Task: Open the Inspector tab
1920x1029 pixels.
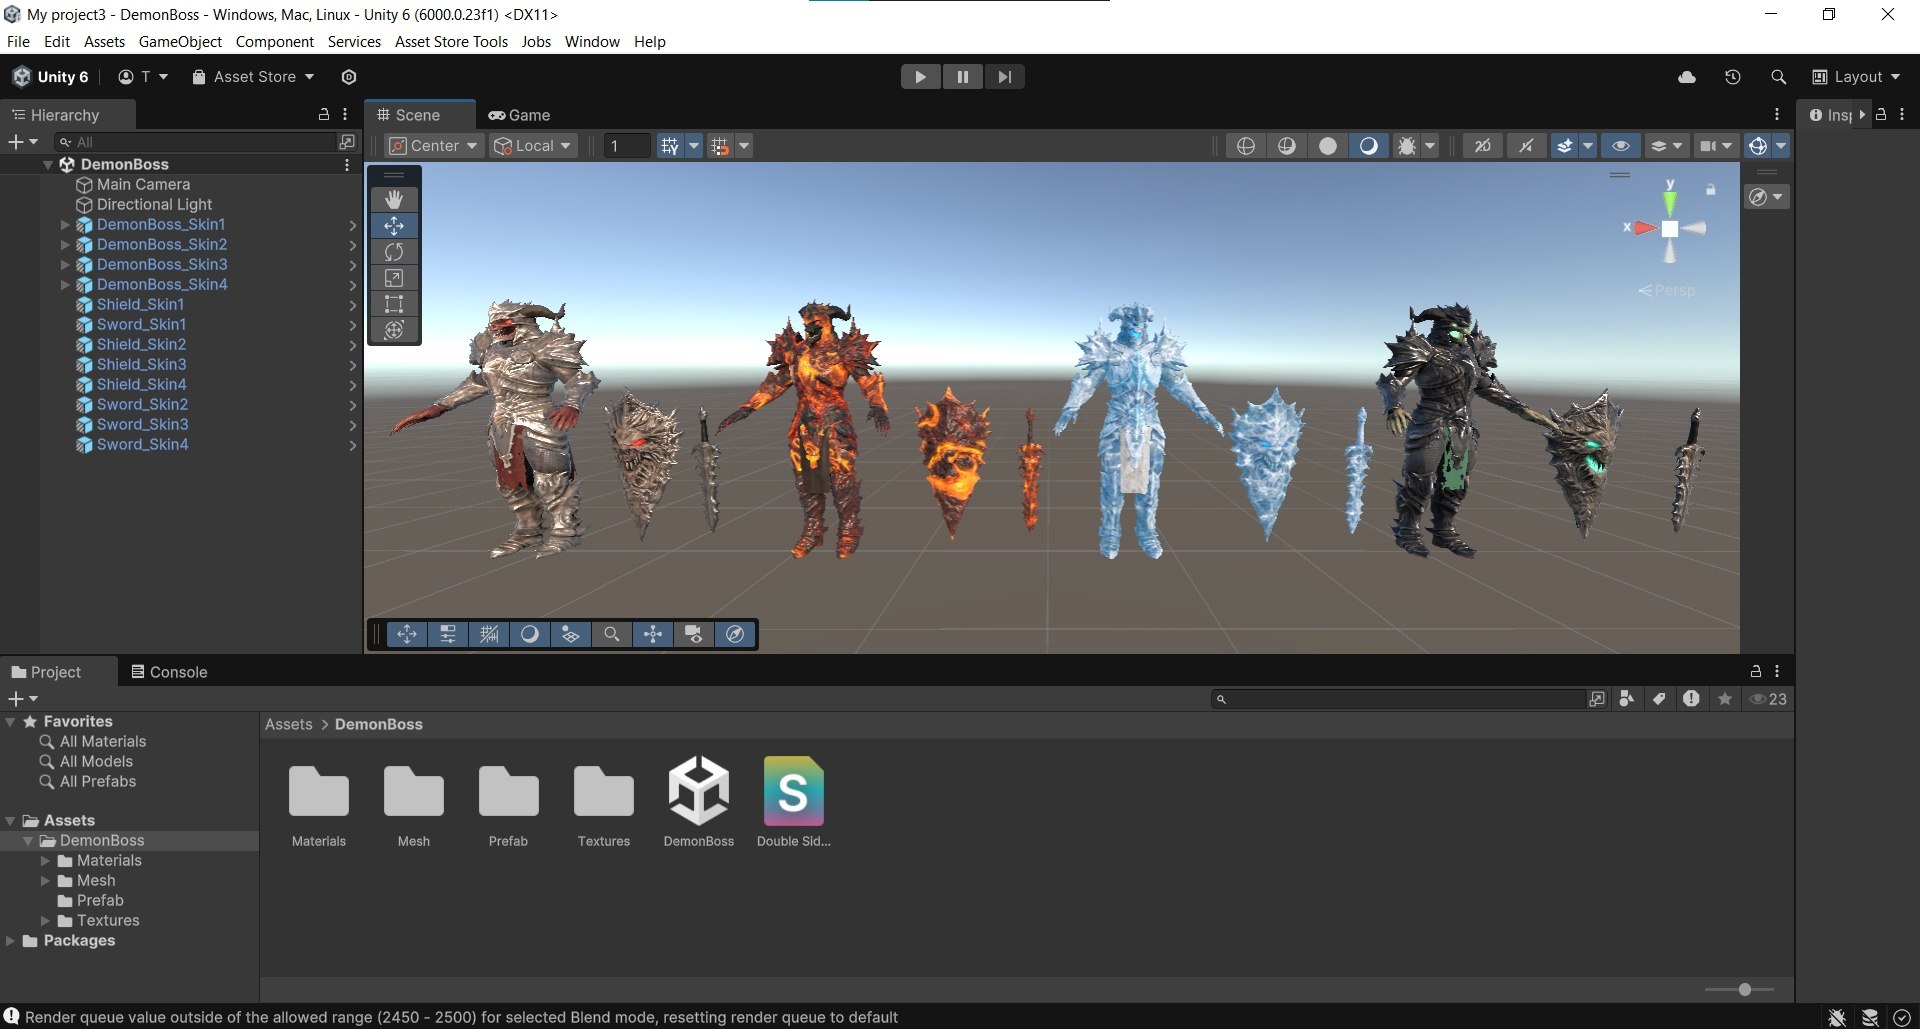Action: pyautogui.click(x=1830, y=115)
